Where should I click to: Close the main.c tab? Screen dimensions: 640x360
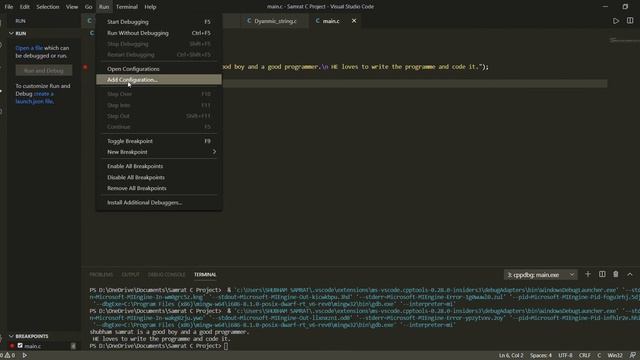pyautogui.click(x=354, y=21)
